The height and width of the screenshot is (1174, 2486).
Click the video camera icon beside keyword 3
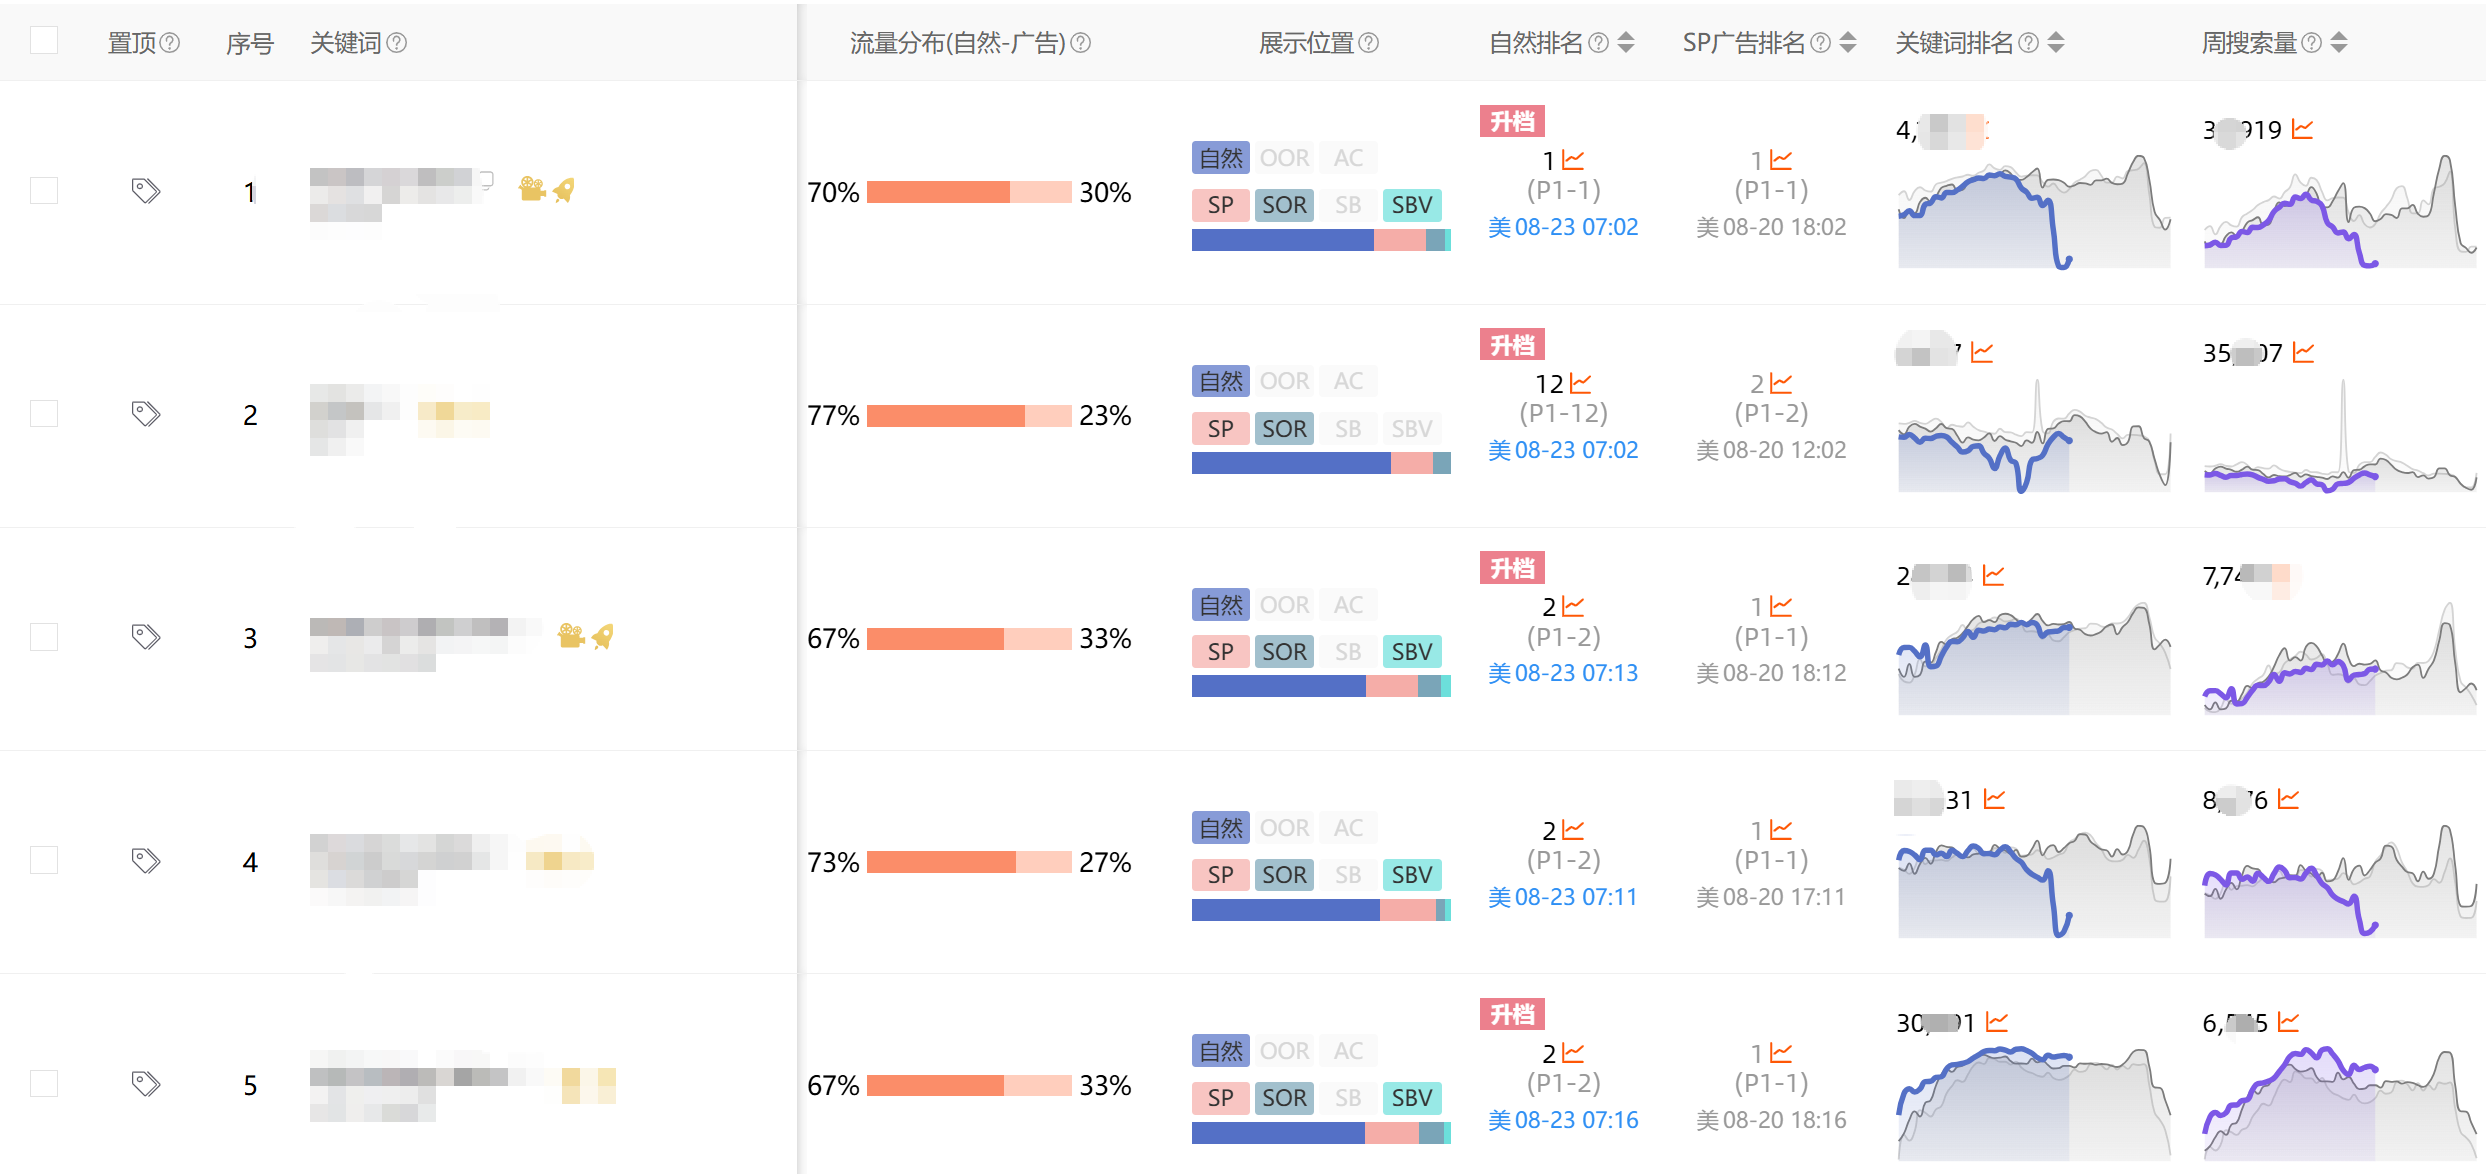(x=571, y=636)
